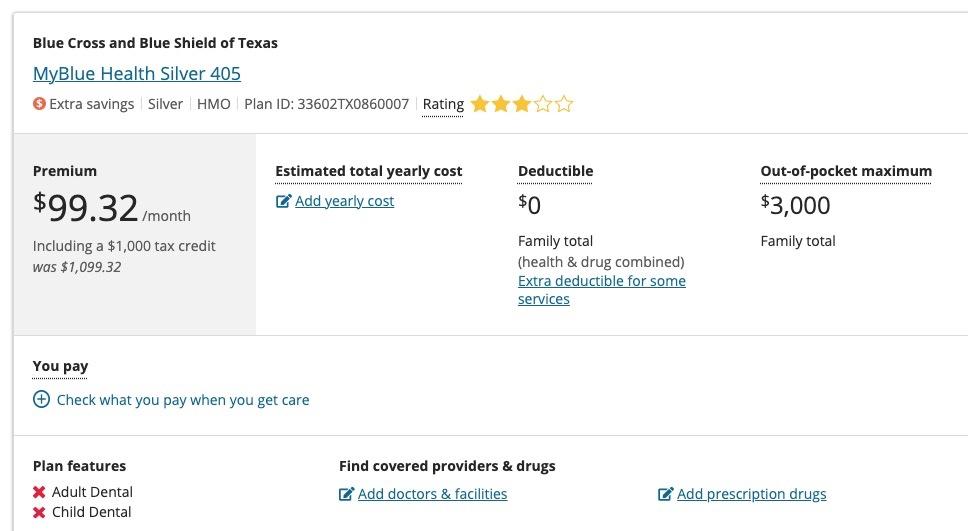The image size is (968, 531).
Task: Click the Add yearly cost link text
Action: point(344,201)
